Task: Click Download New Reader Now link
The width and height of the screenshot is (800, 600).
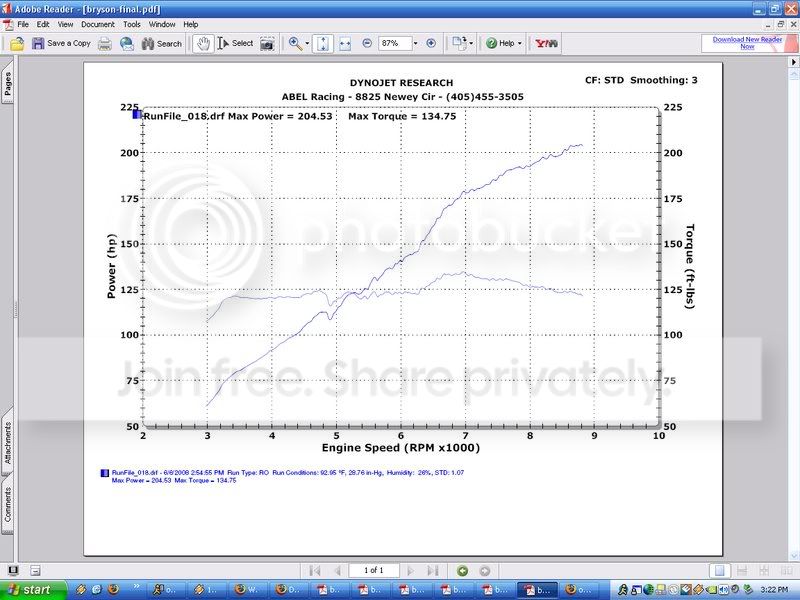Action: tap(747, 43)
